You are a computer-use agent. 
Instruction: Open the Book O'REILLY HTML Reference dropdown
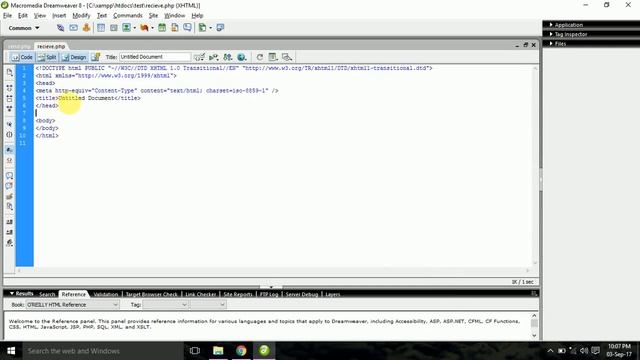(73, 304)
